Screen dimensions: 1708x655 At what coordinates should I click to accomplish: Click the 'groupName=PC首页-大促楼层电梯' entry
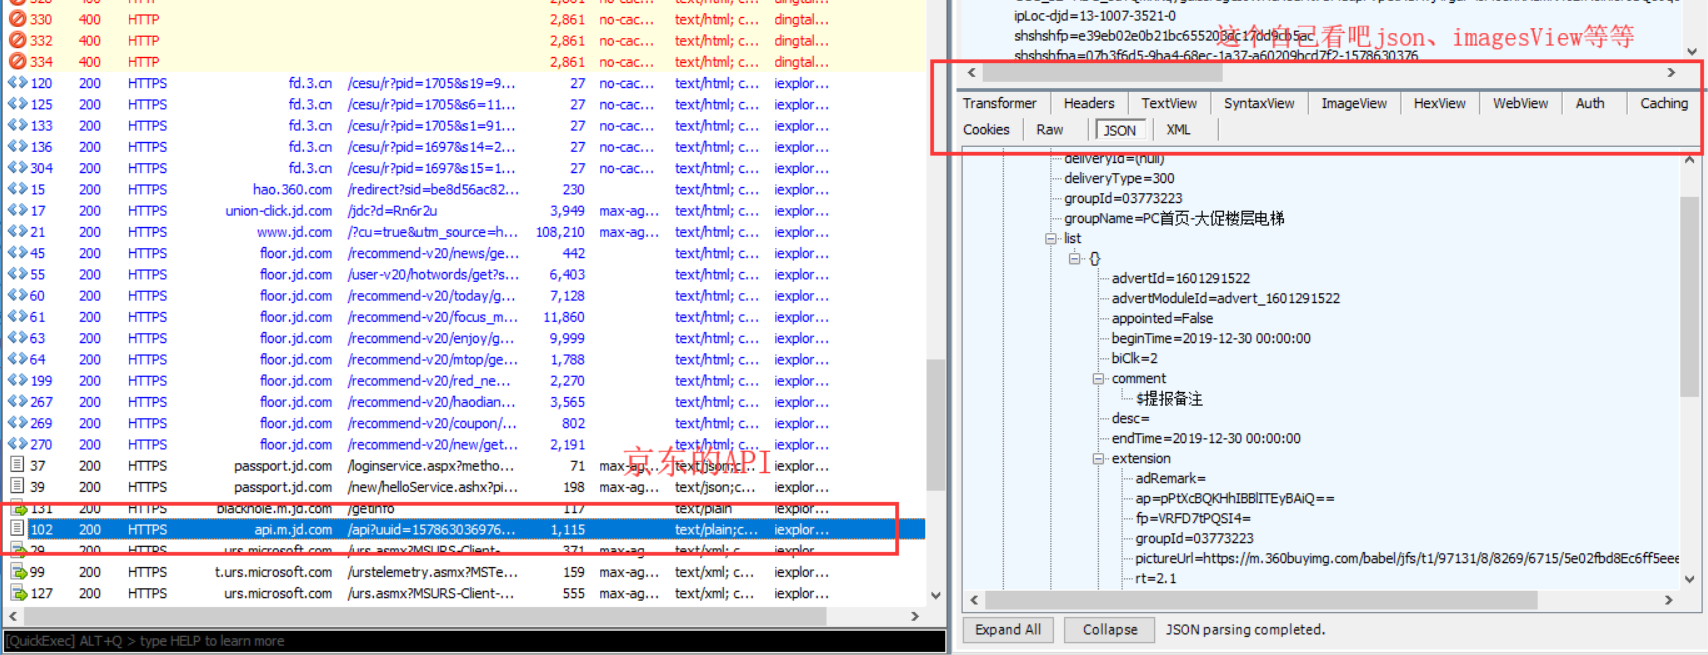(x=1174, y=218)
